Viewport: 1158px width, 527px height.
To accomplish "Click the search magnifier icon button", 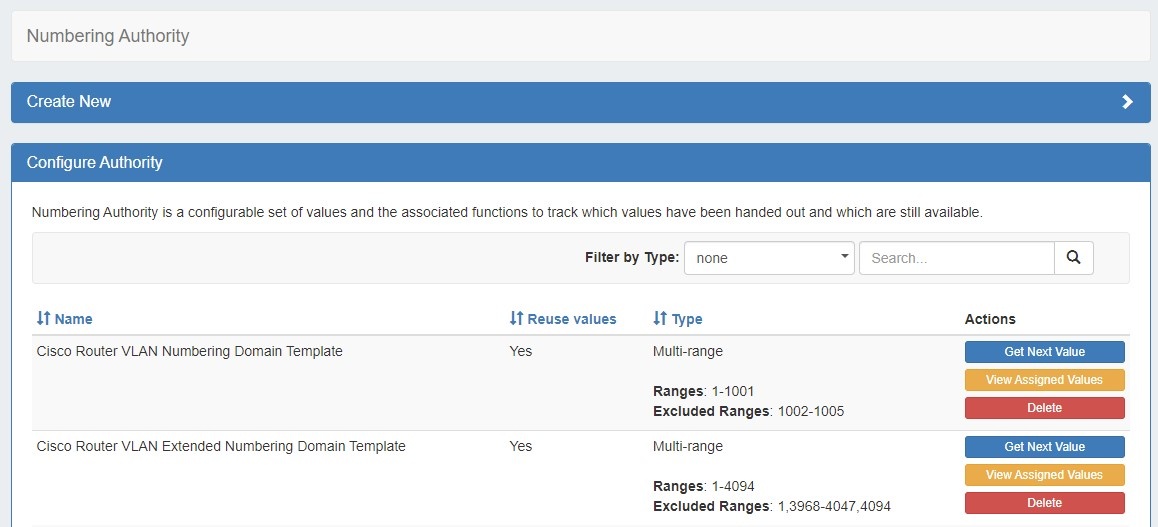I will (1073, 258).
